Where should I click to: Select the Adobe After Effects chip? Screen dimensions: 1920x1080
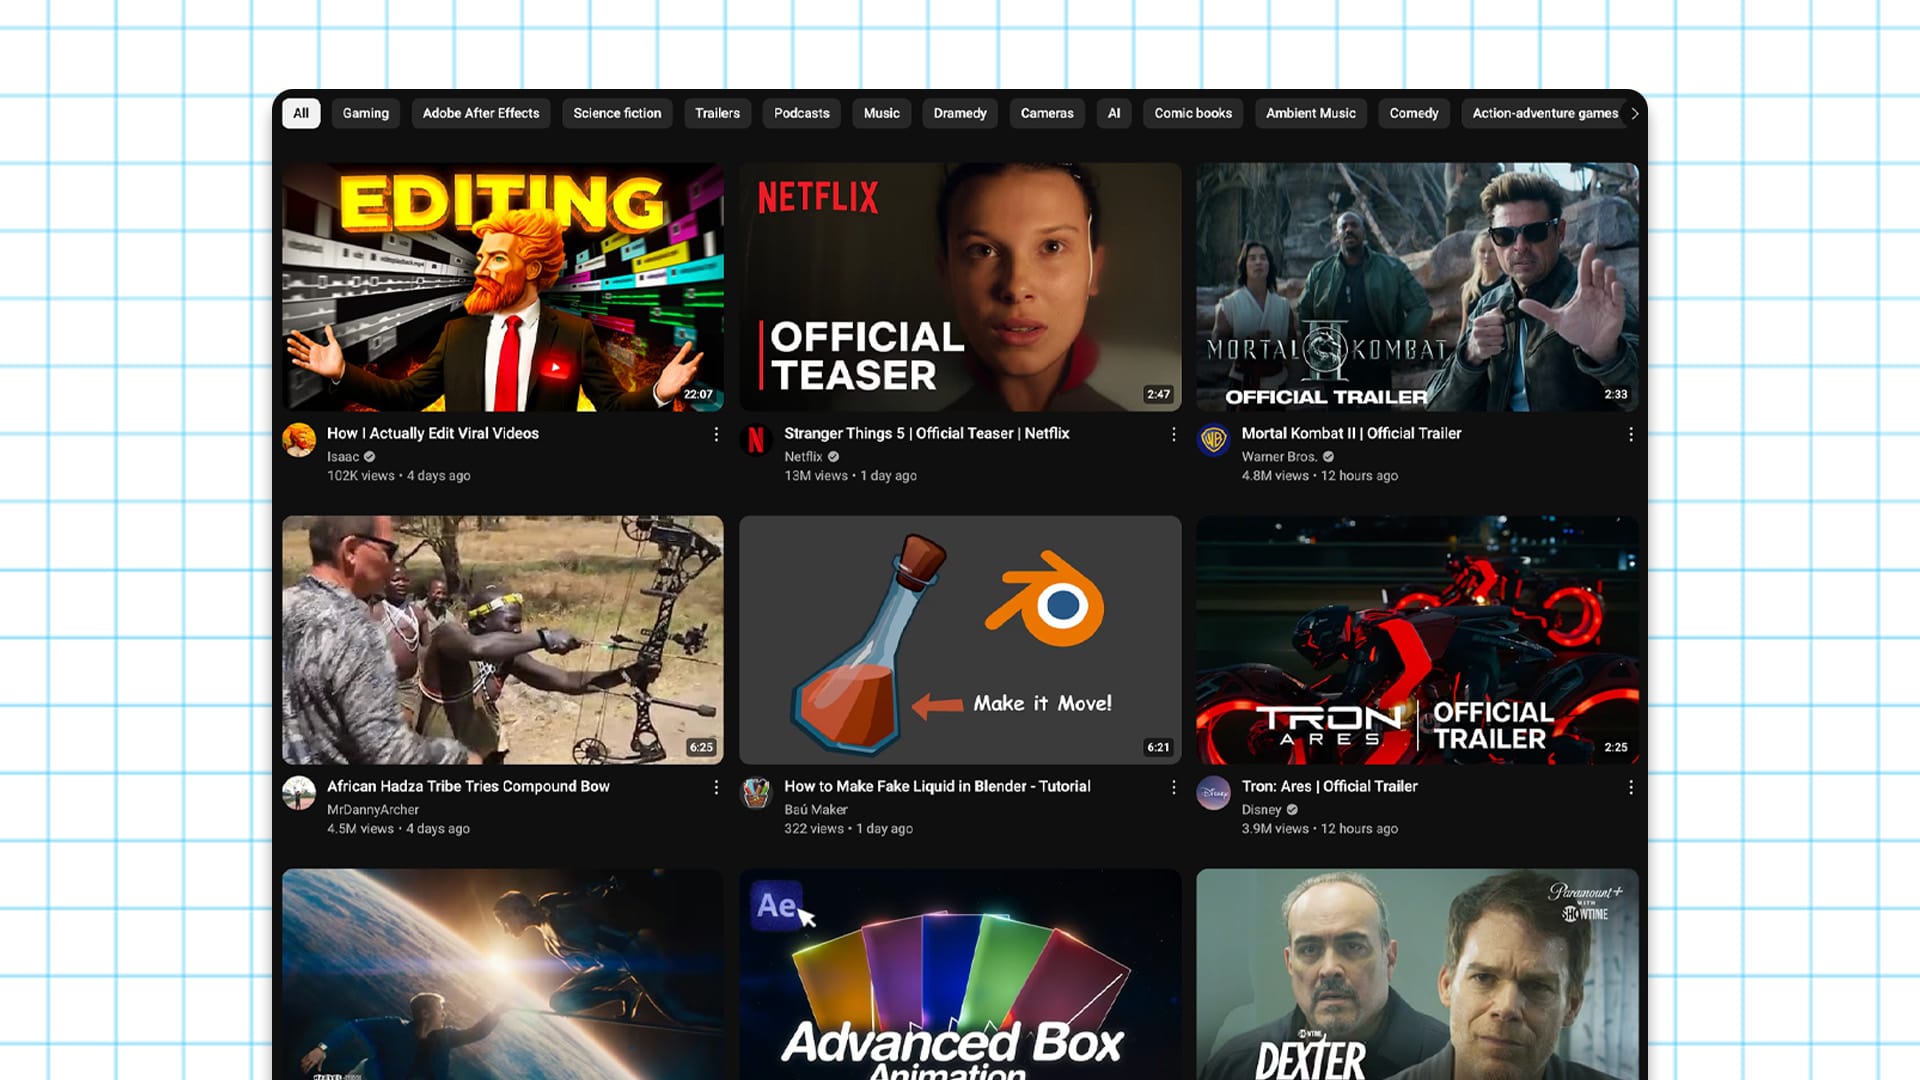(x=480, y=113)
